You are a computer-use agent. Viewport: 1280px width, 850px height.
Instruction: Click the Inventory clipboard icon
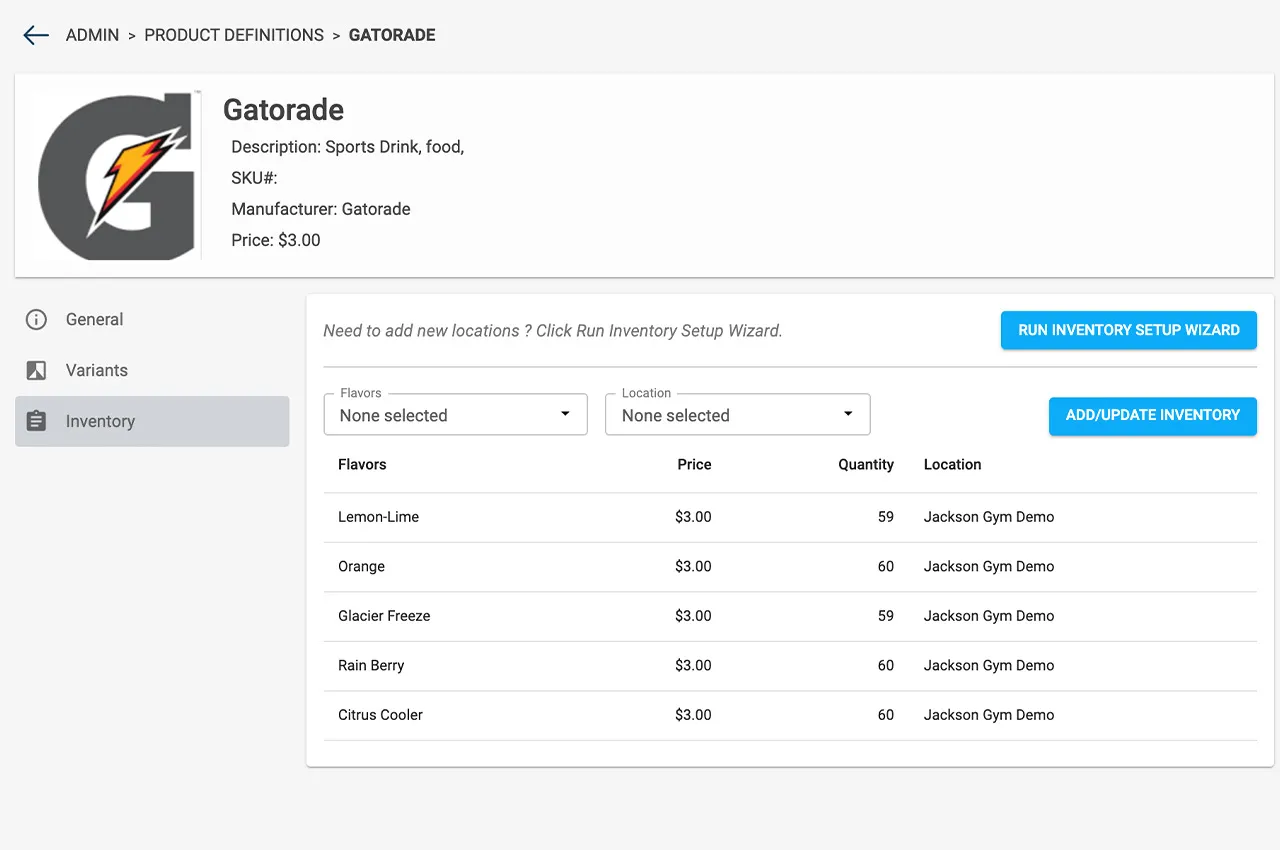tap(36, 421)
